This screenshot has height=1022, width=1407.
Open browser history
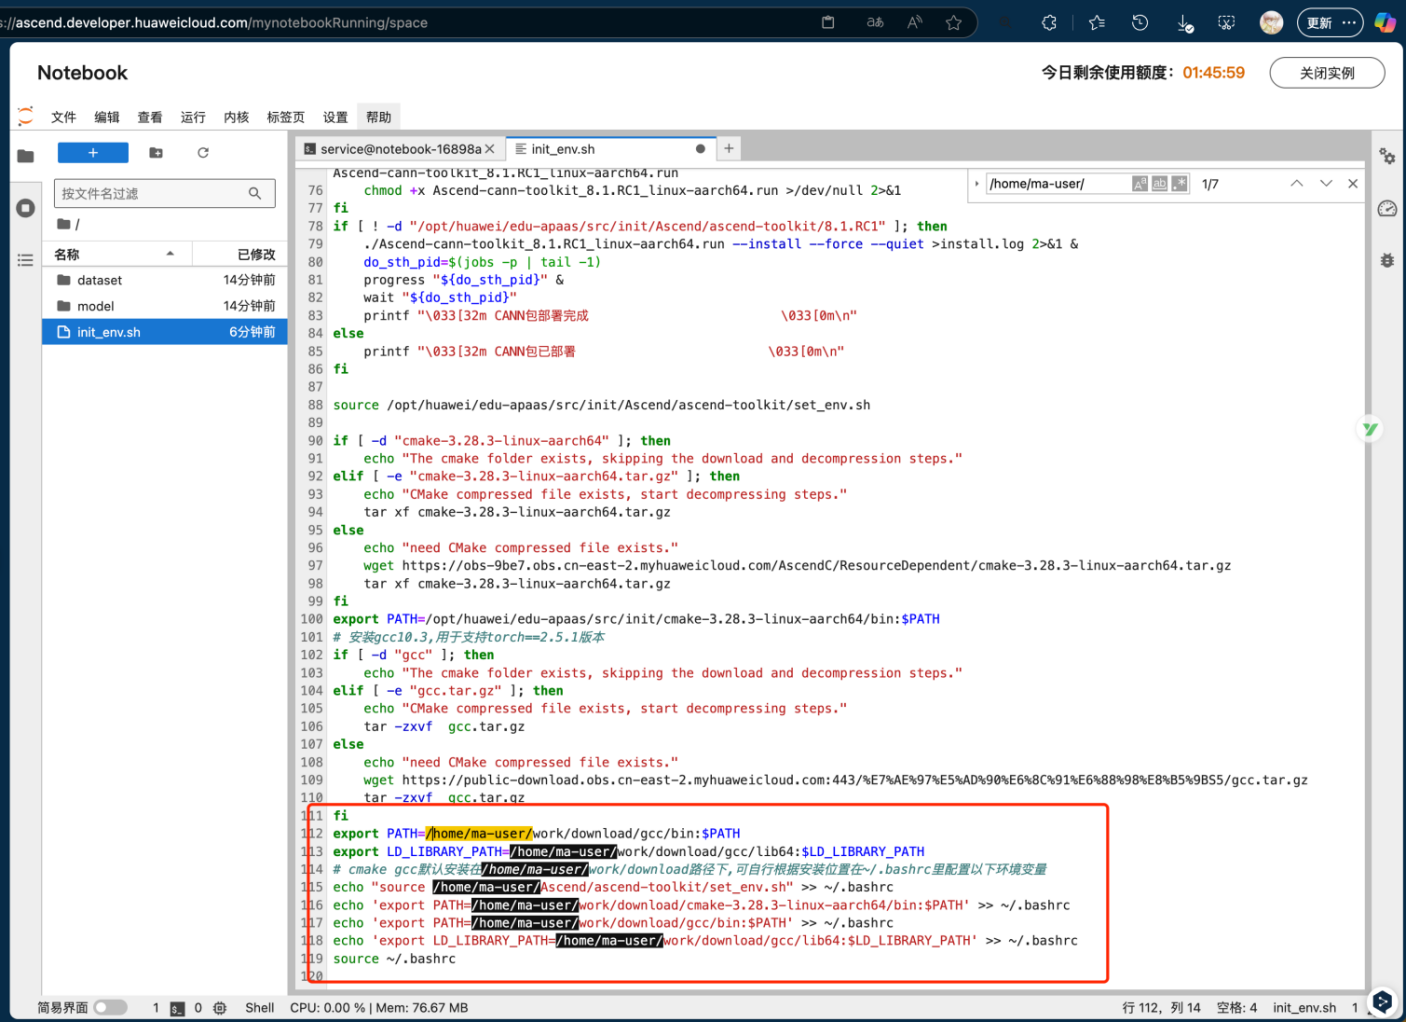[x=1140, y=22]
